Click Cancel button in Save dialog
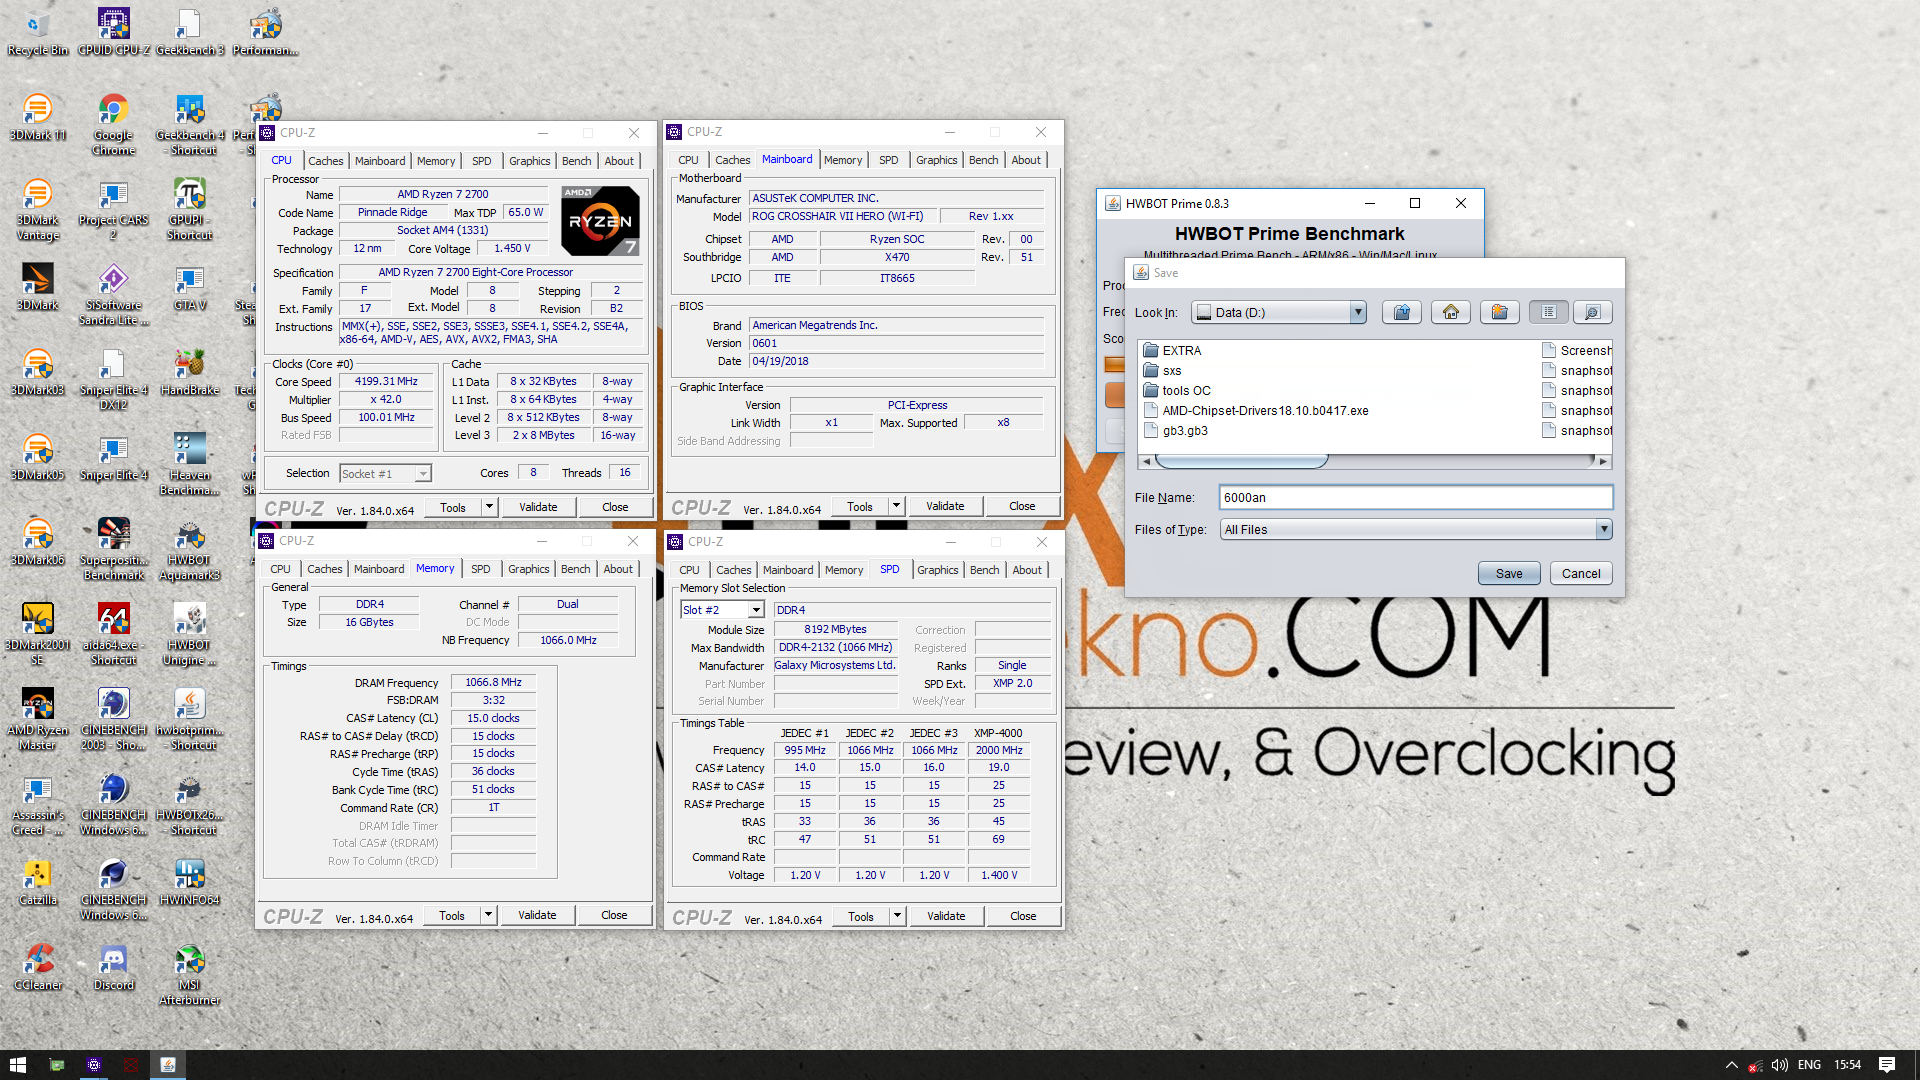Viewport: 1920px width, 1080px height. click(1581, 573)
